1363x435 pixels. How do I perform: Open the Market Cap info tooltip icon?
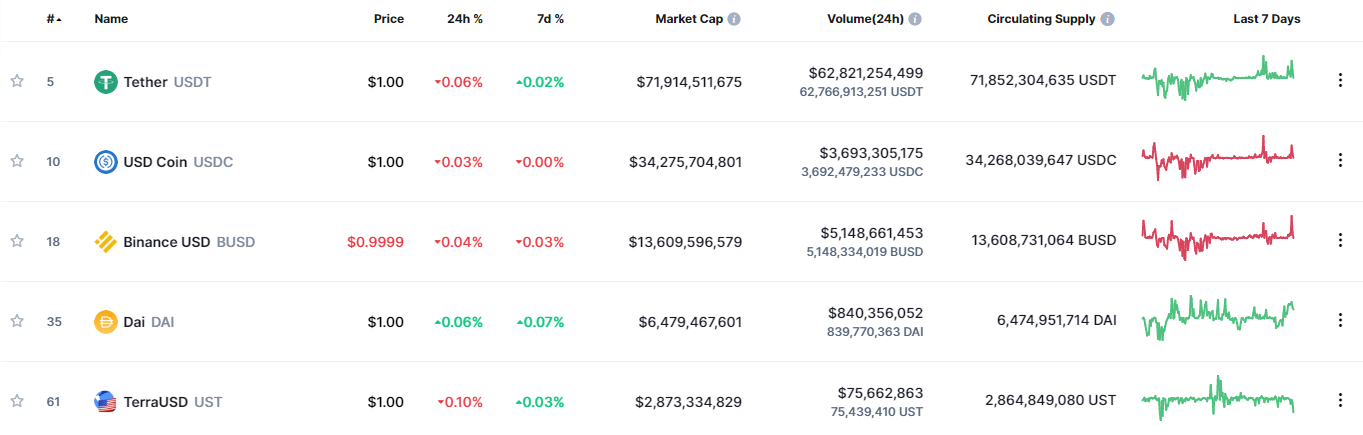(x=735, y=19)
